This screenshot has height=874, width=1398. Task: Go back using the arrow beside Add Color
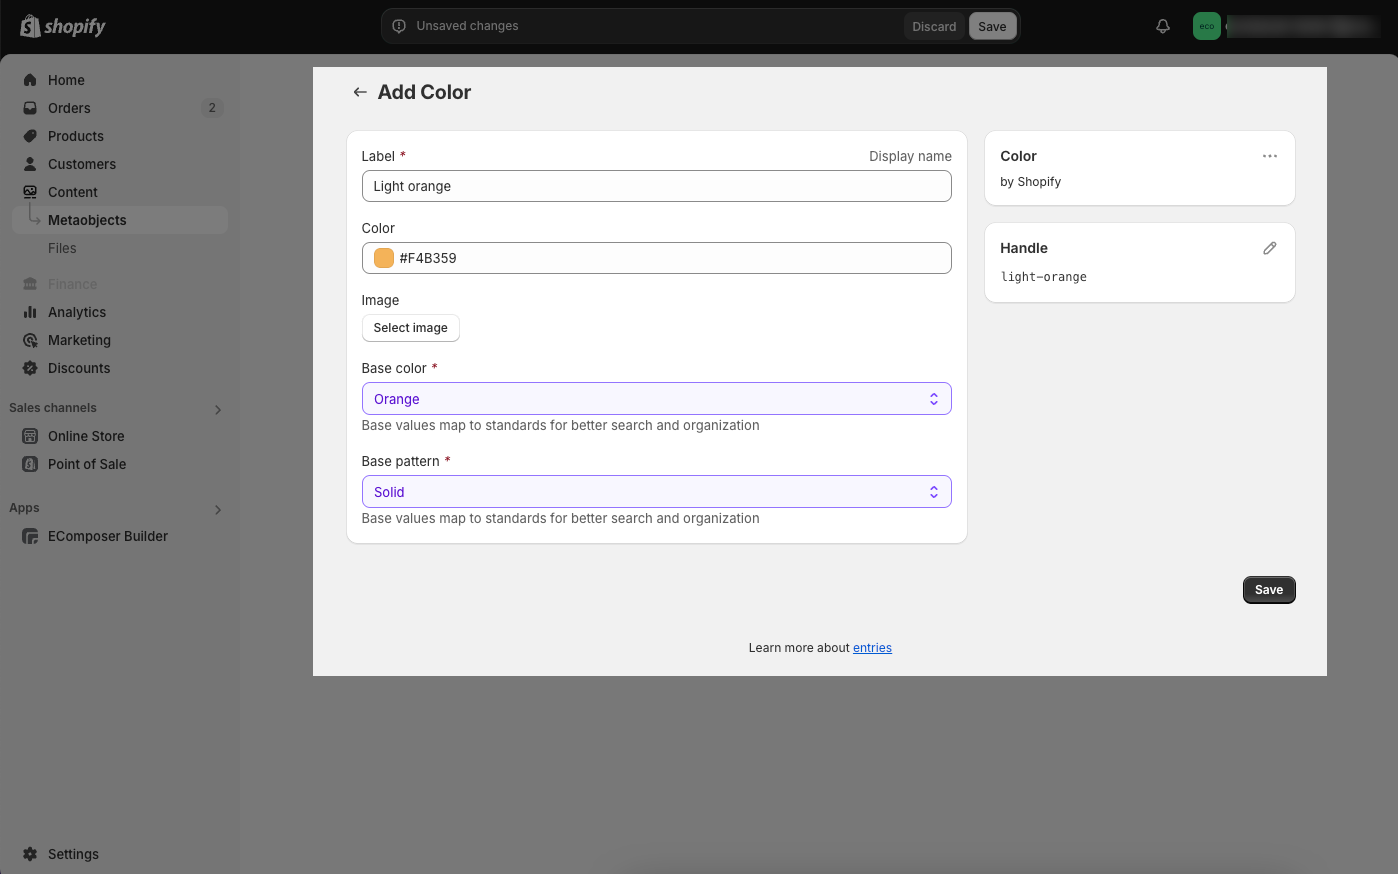pos(360,92)
